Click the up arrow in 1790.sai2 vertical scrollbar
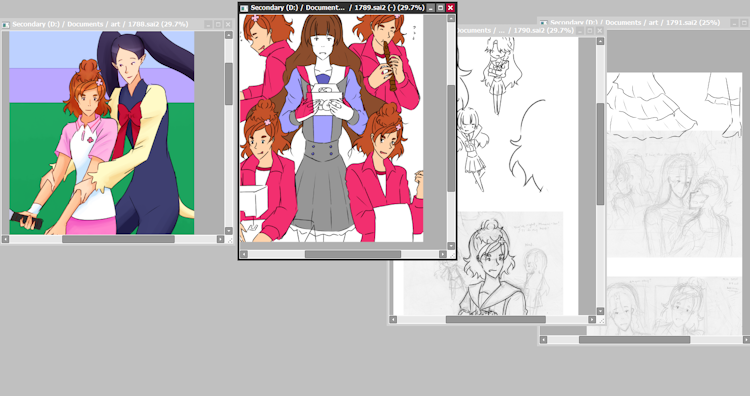750x396 pixels. (600, 41)
